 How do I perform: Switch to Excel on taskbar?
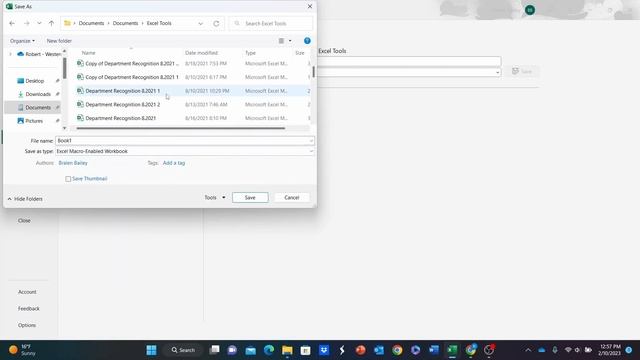tap(452, 350)
